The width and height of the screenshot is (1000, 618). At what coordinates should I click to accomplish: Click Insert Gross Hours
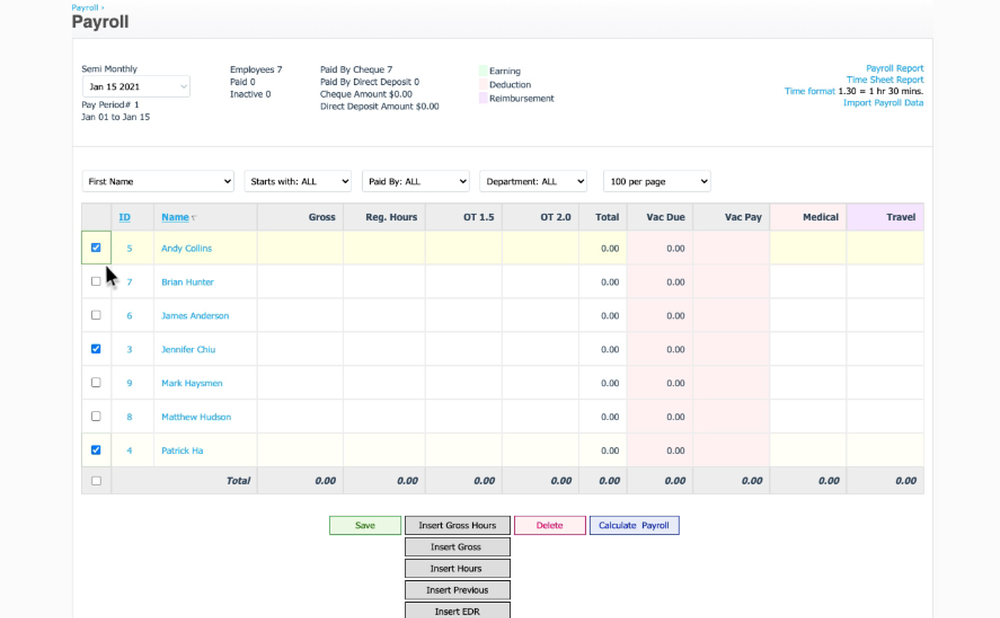(x=457, y=525)
